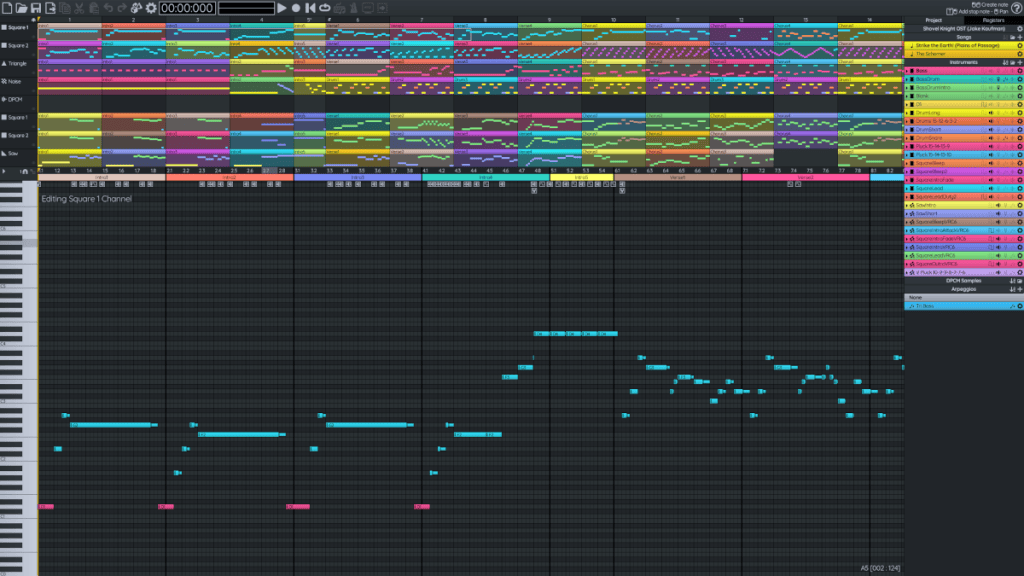Switch to the Project tab
Image resolution: width=1024 pixels, height=576 pixels.
934,20
